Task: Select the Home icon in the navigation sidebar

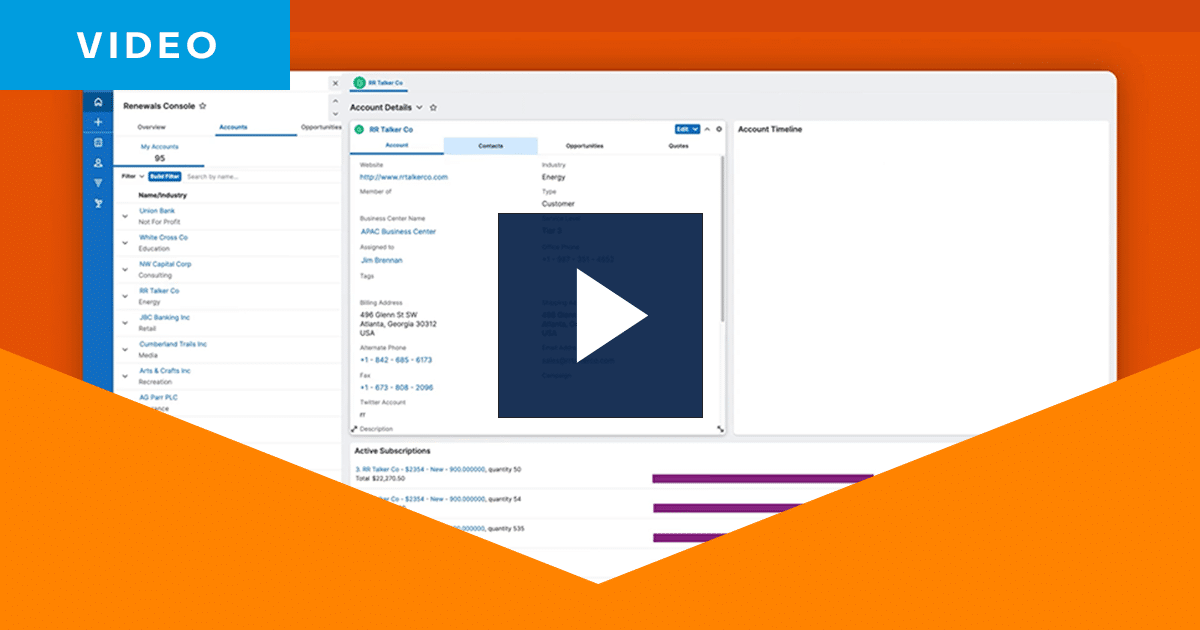Action: 98,103
